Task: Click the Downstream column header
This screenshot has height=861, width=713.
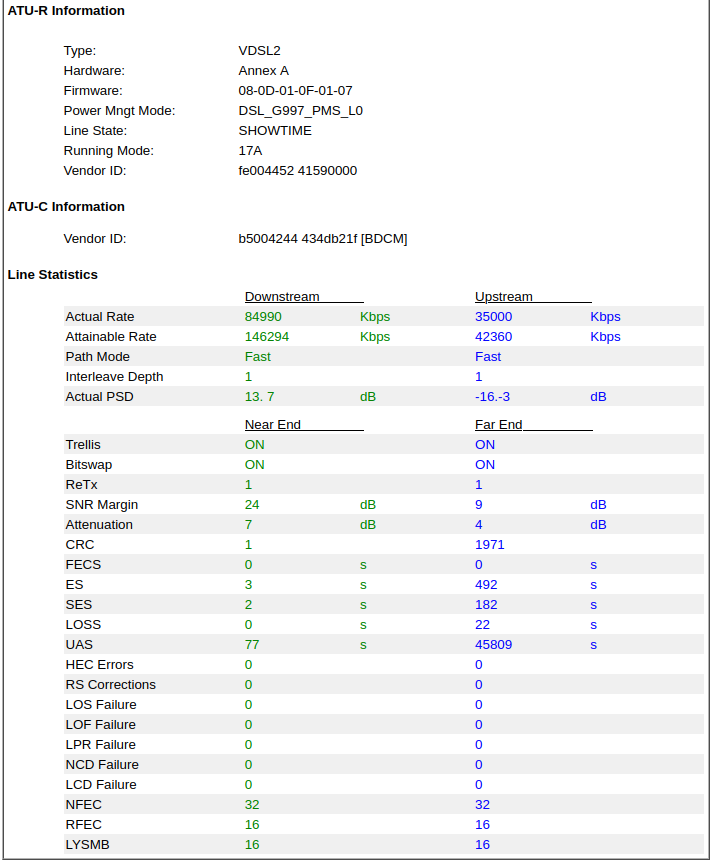Action: click(282, 297)
